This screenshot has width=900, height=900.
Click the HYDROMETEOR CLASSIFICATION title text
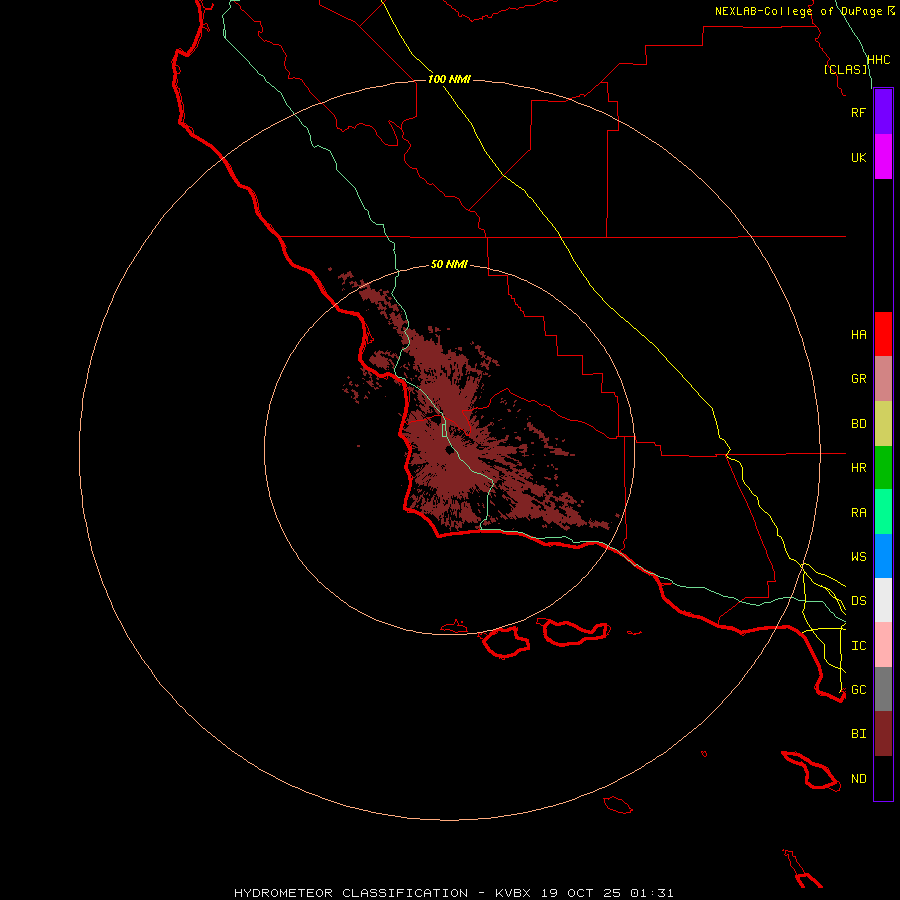(x=351, y=893)
